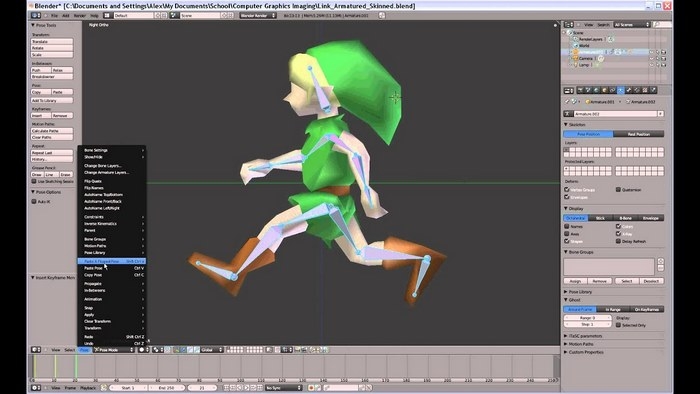The image size is (700, 394).
Task: Open the Global orientation dropdown
Action: 212,350
